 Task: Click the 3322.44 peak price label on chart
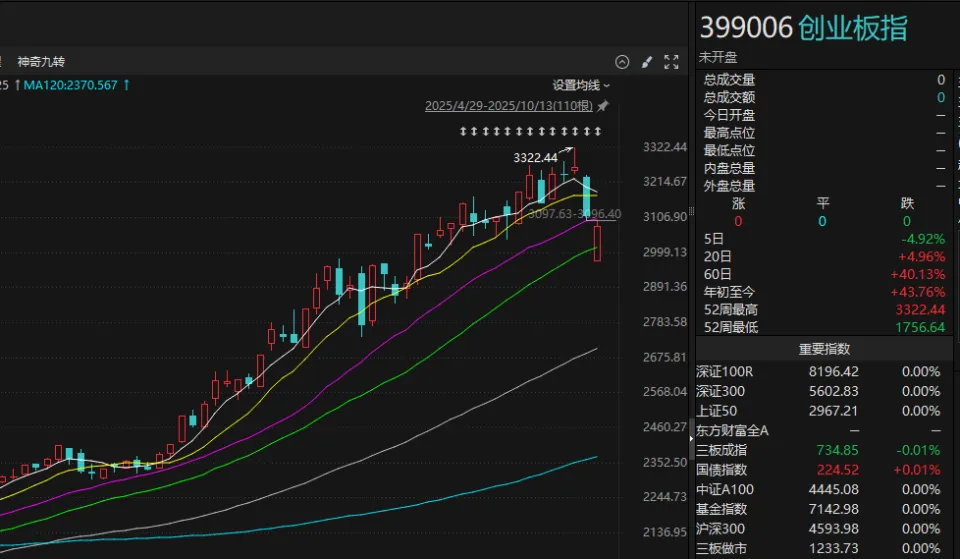coord(535,158)
